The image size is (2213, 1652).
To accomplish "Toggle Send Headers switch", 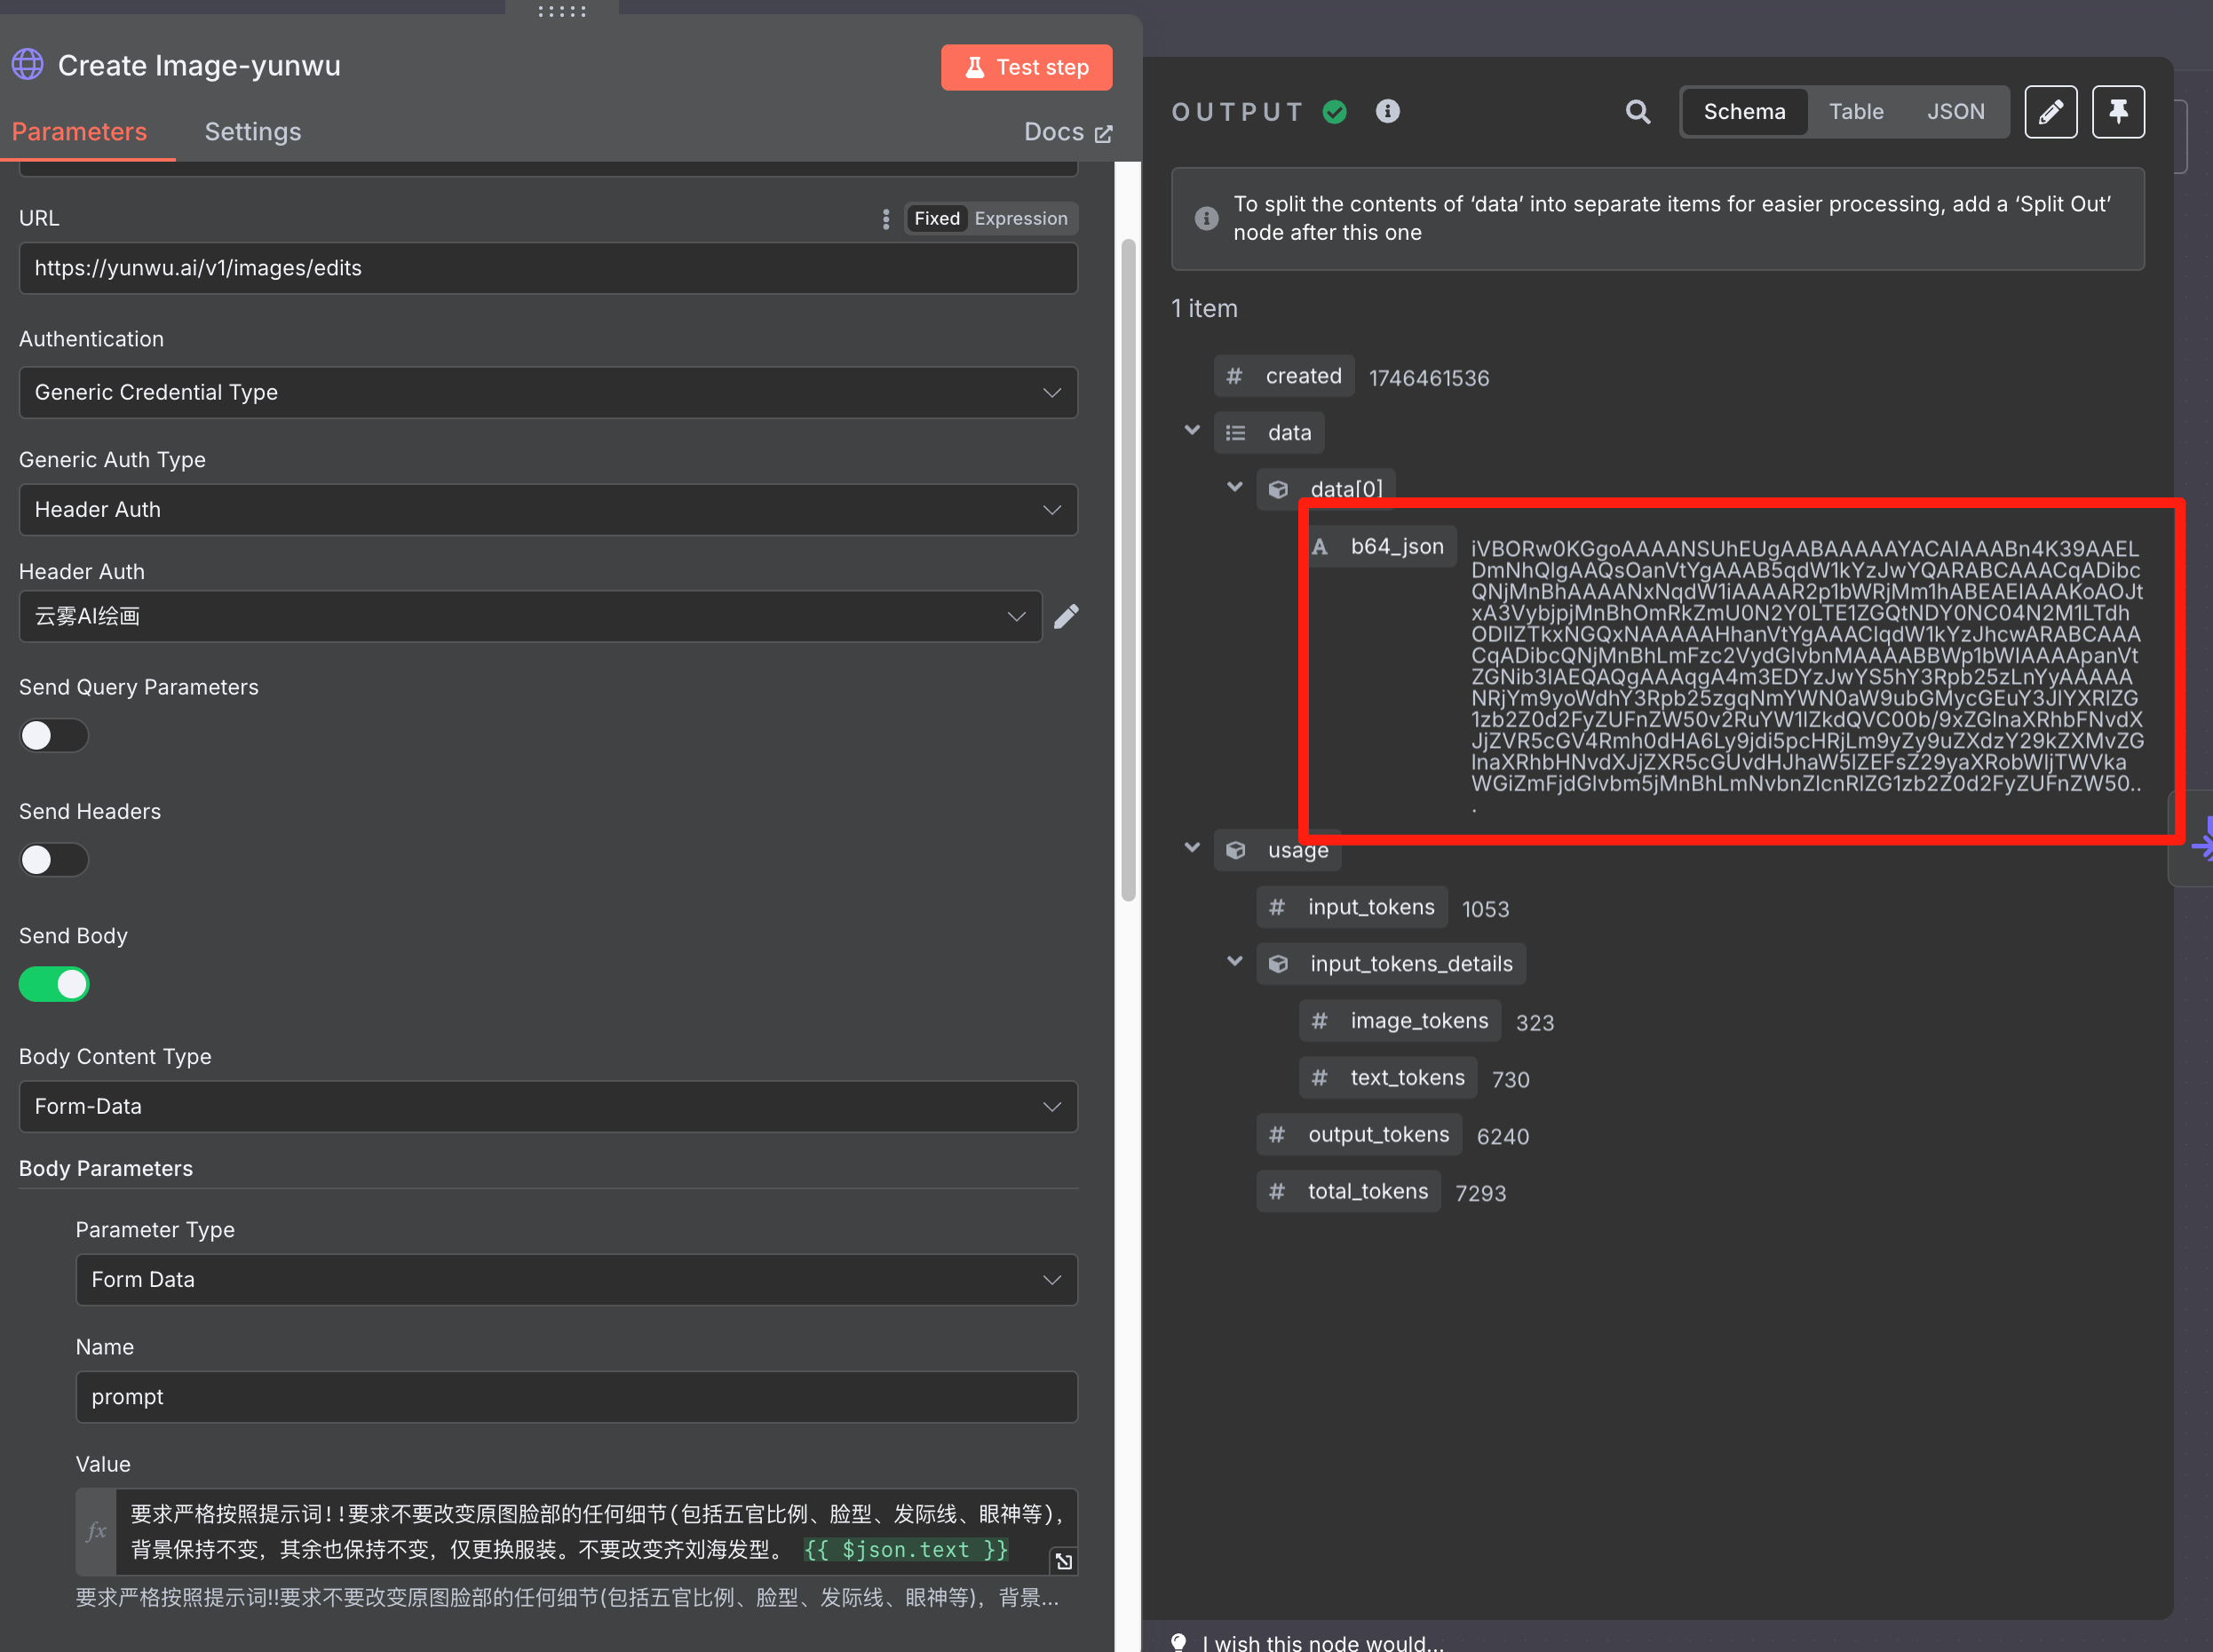I will pos(54,860).
